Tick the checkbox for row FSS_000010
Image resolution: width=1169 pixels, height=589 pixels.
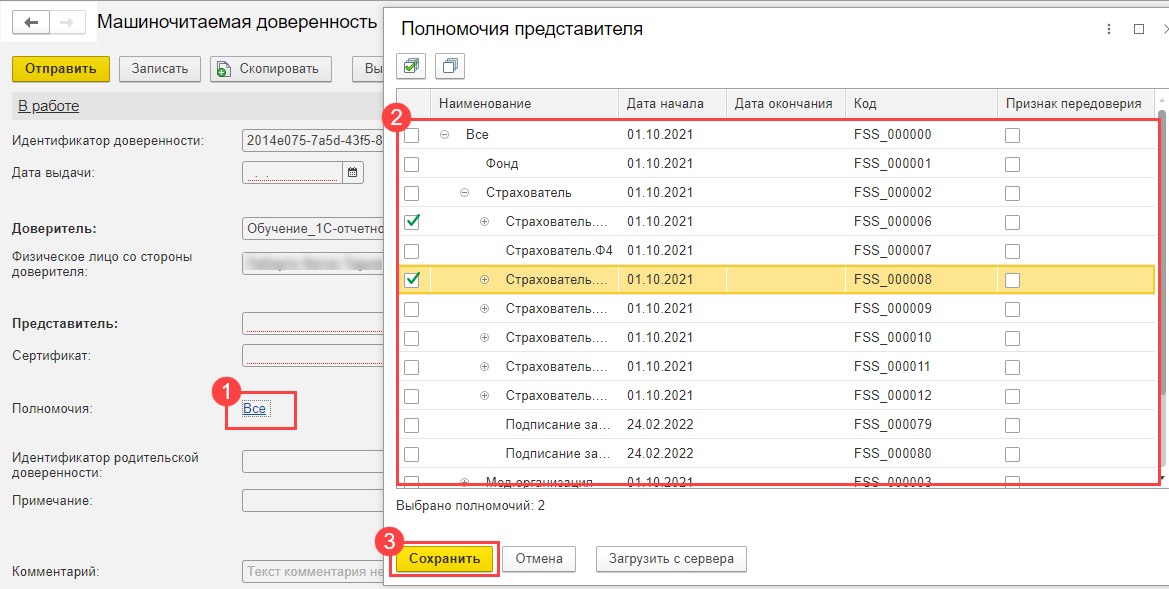click(412, 338)
